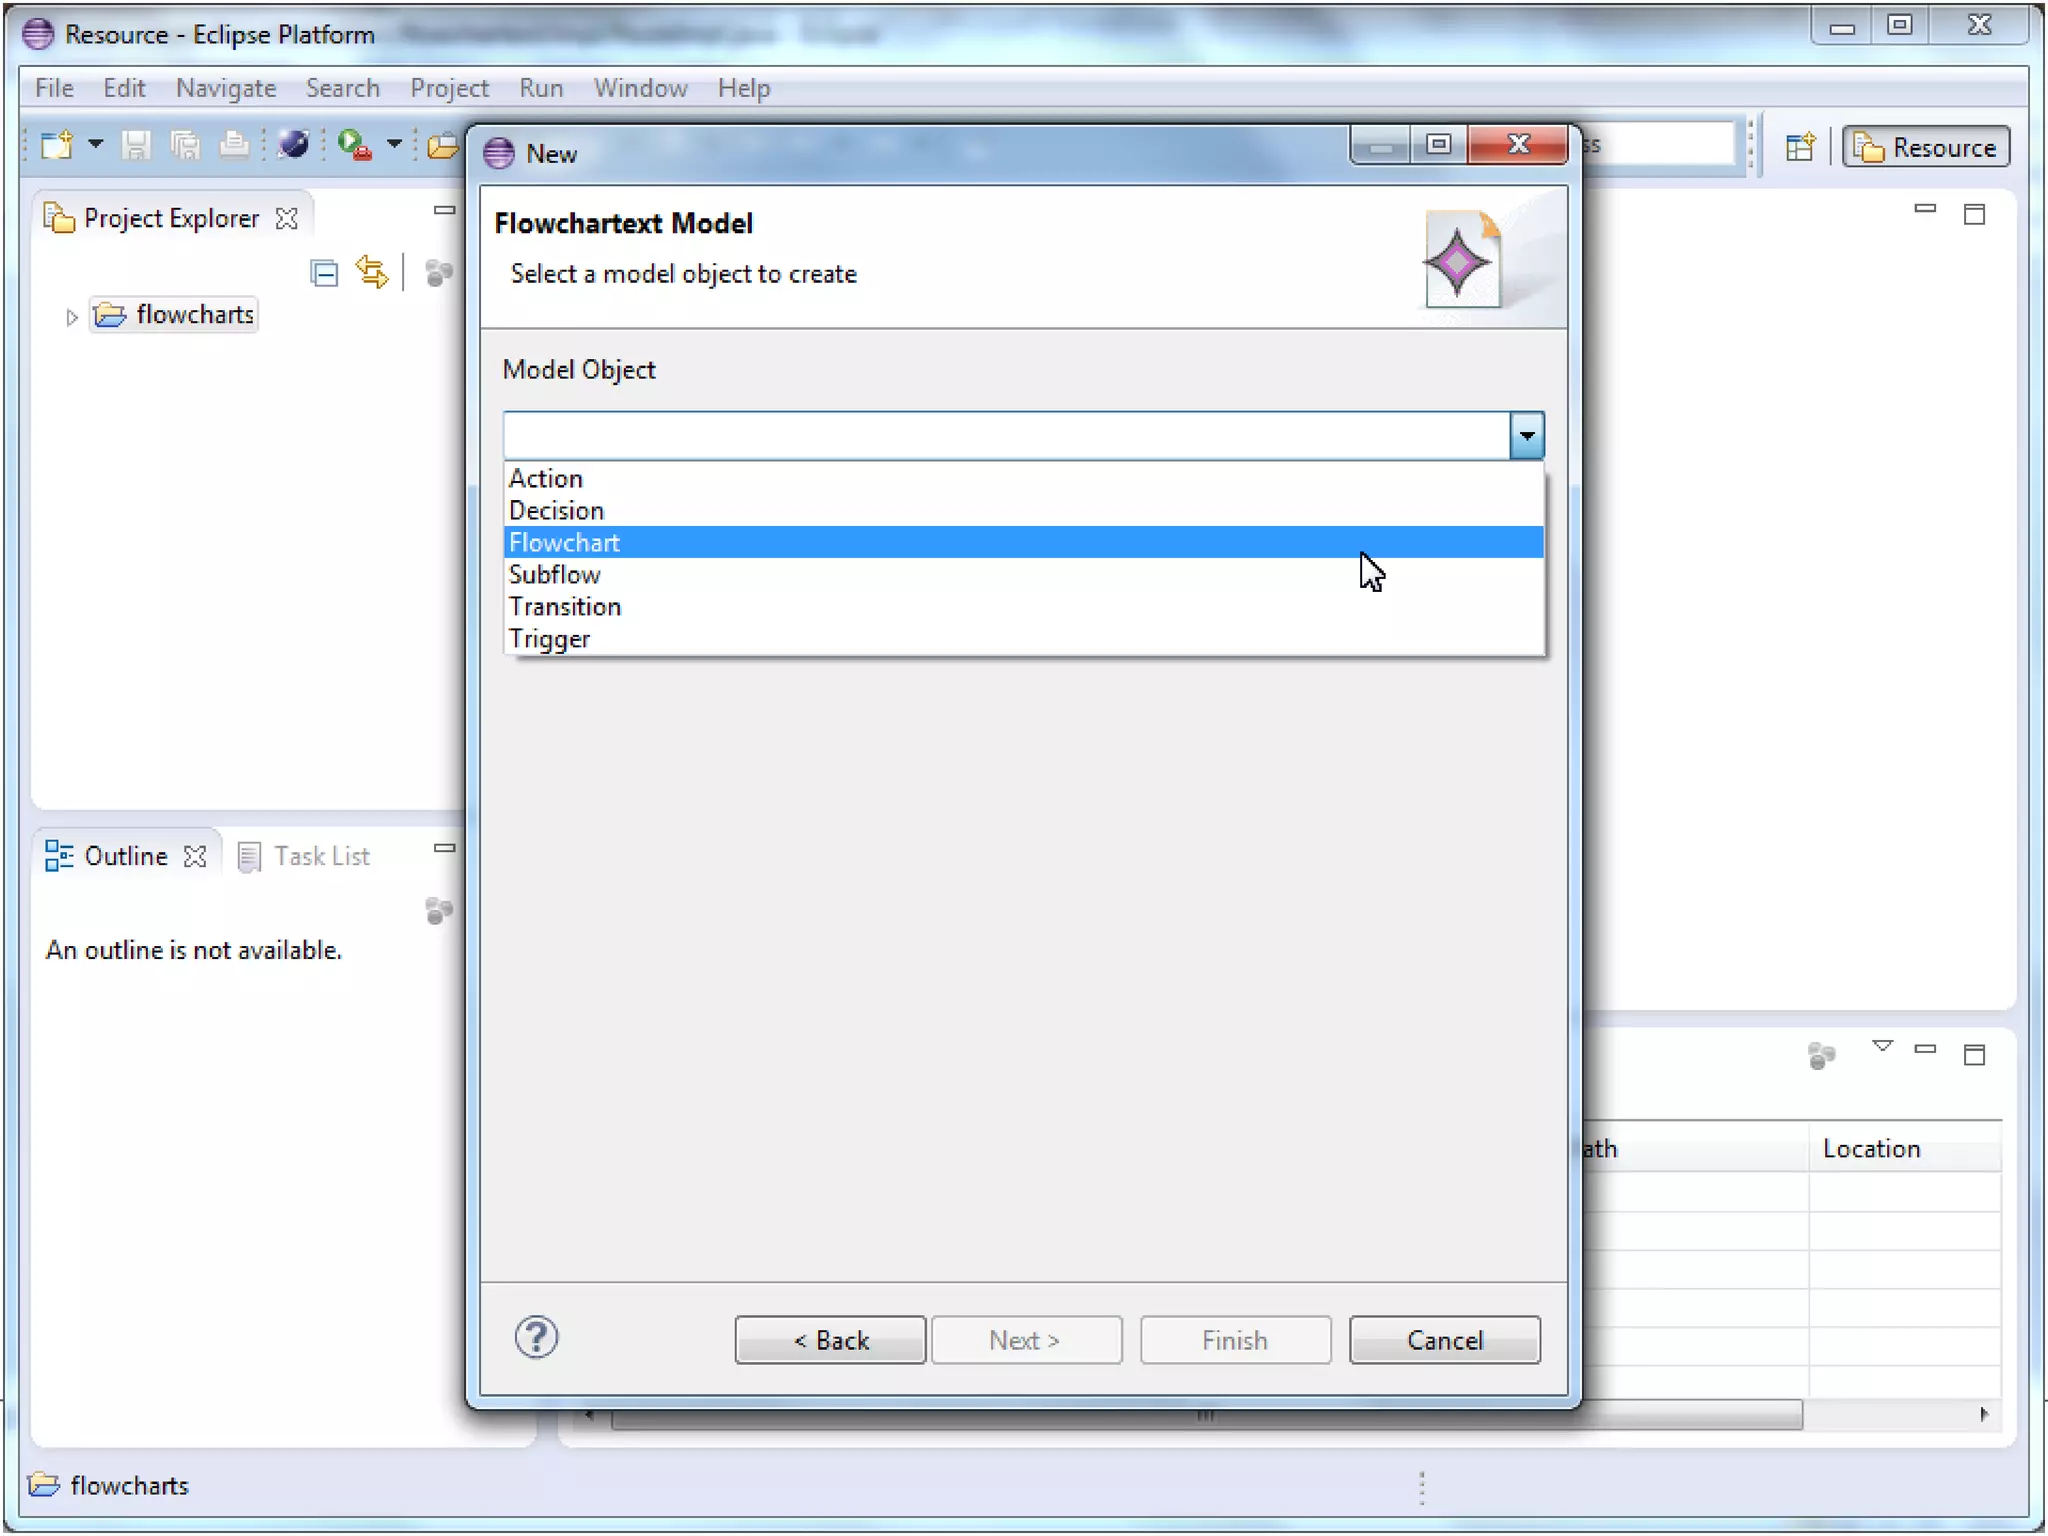Click the Open Perspective icon
The height and width of the screenshot is (1536, 2048).
pos(1800,148)
